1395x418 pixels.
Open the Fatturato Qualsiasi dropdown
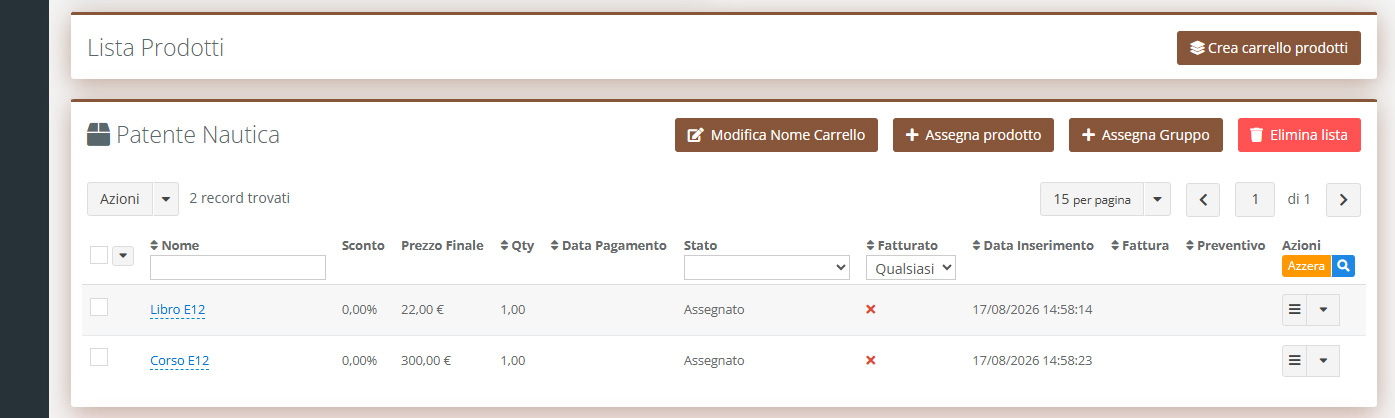click(911, 267)
